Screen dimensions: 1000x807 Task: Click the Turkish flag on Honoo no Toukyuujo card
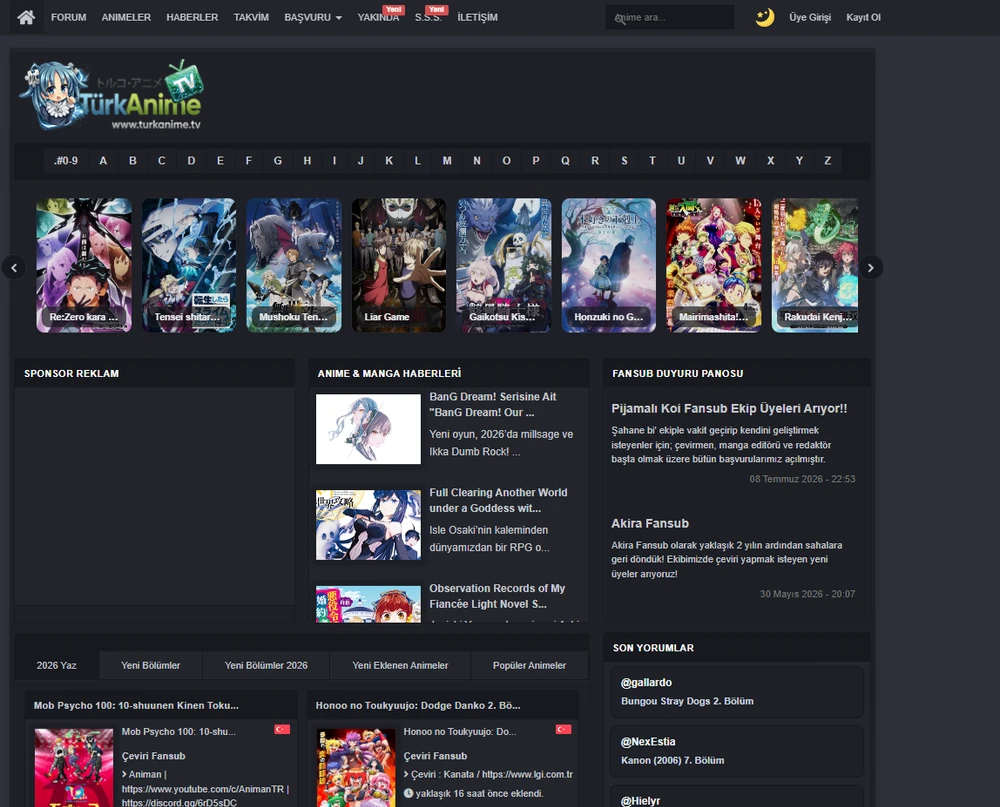tap(563, 729)
